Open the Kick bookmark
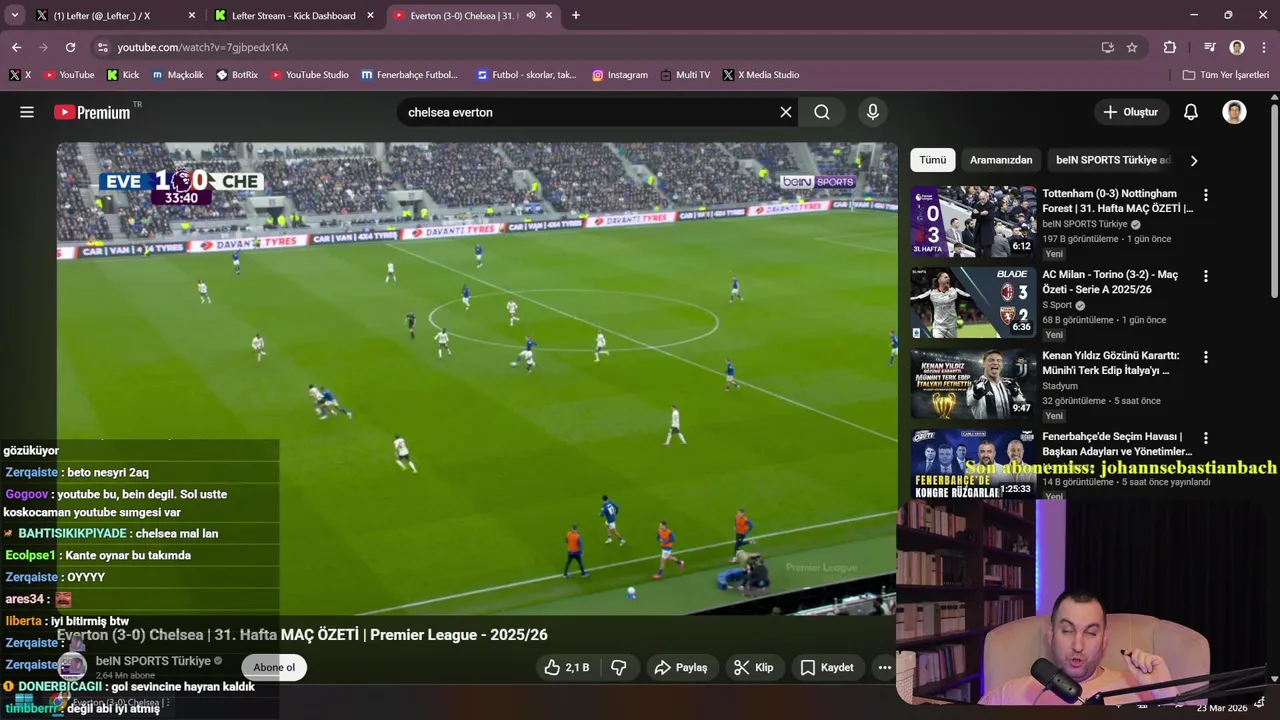The width and height of the screenshot is (1280, 720). pos(123,75)
